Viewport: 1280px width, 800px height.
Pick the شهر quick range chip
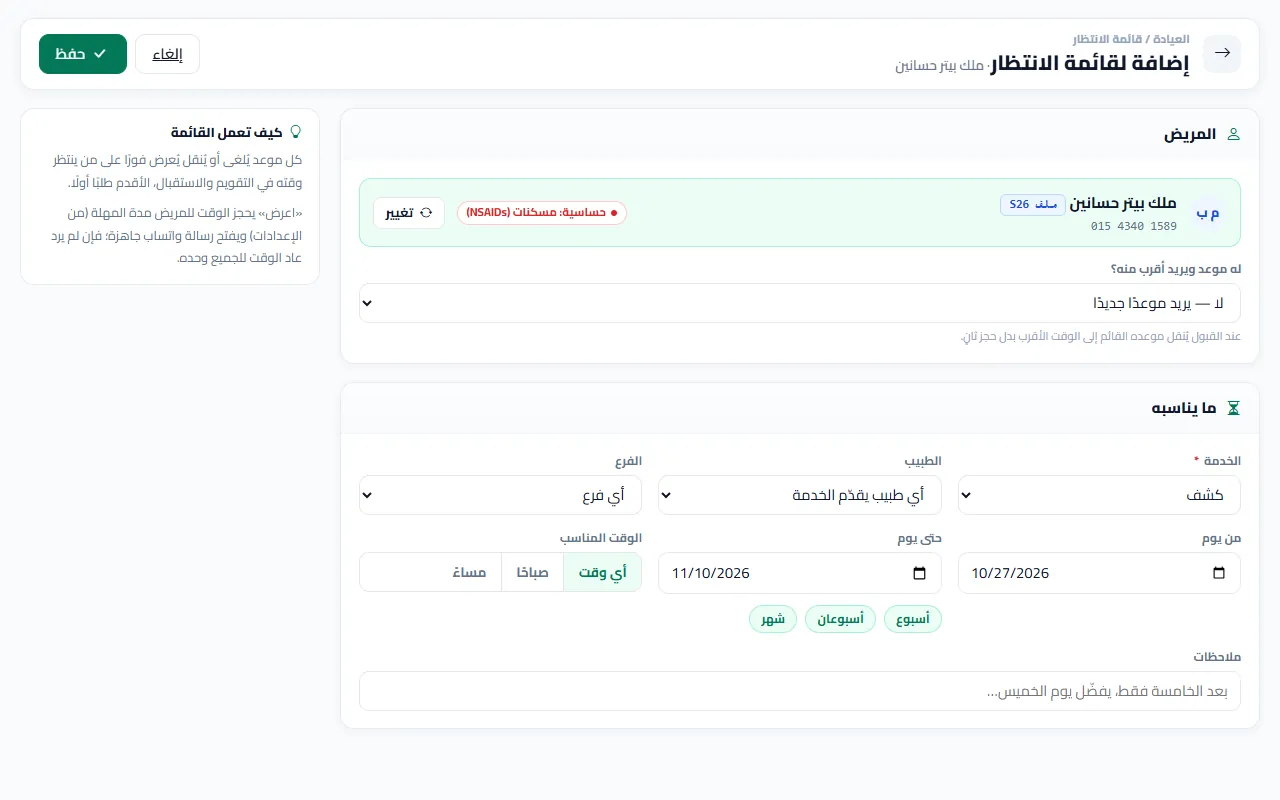[x=773, y=619]
